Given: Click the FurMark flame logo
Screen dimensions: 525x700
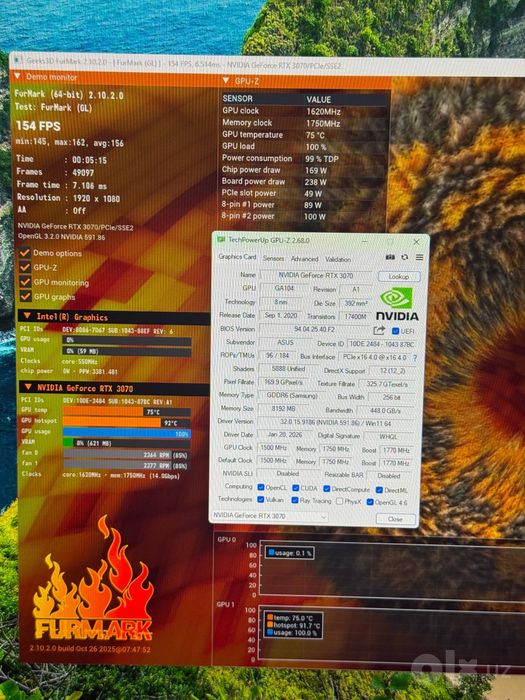Looking at the screenshot, I should [x=93, y=578].
